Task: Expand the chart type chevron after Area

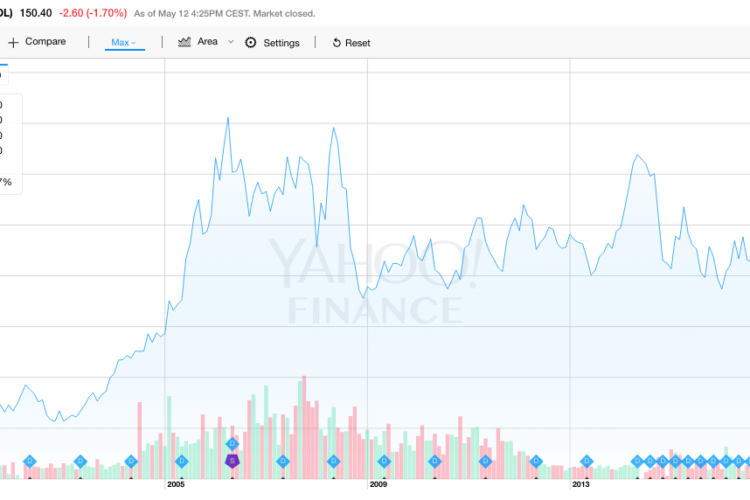Action: (x=231, y=42)
